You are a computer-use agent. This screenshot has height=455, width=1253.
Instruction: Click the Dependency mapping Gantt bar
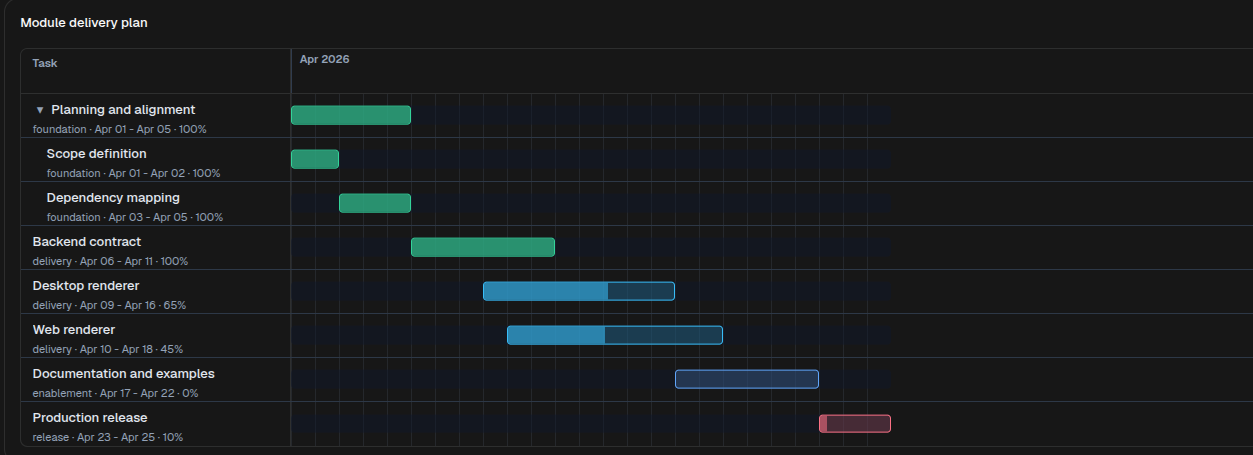coord(375,203)
